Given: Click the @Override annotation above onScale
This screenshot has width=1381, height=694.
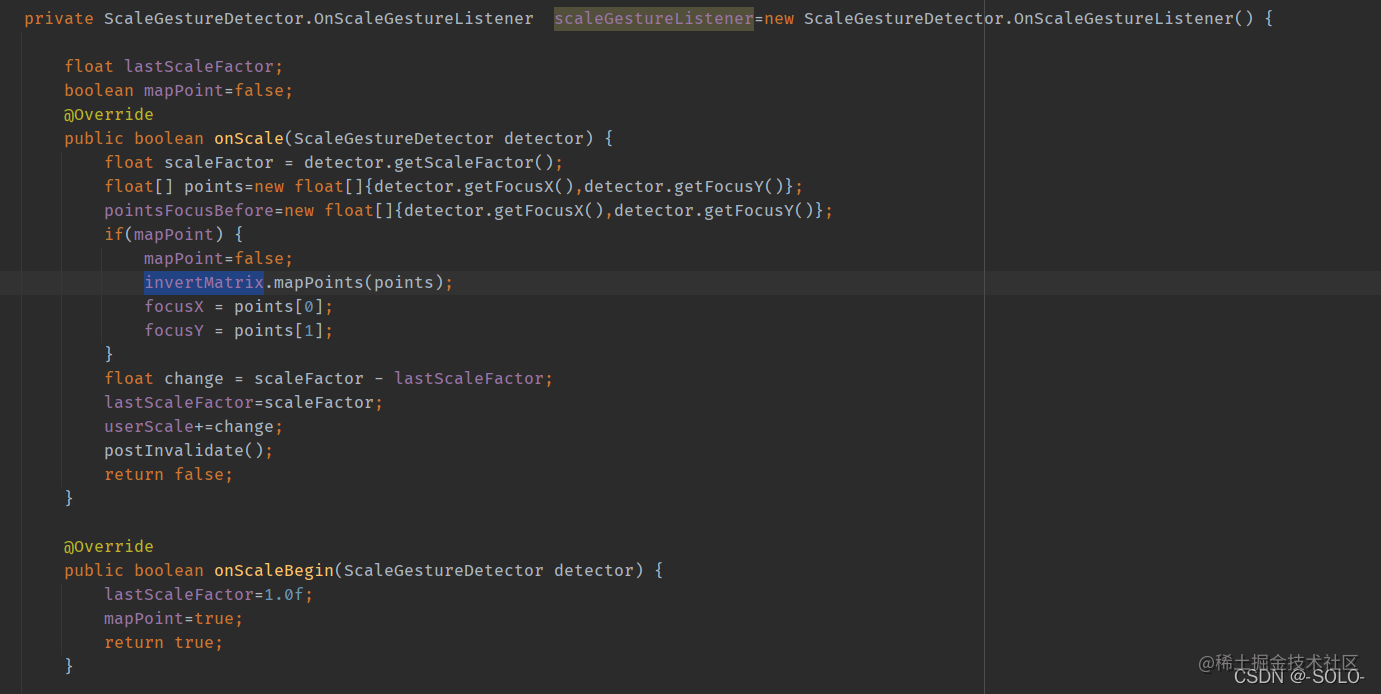Looking at the screenshot, I should (x=109, y=114).
